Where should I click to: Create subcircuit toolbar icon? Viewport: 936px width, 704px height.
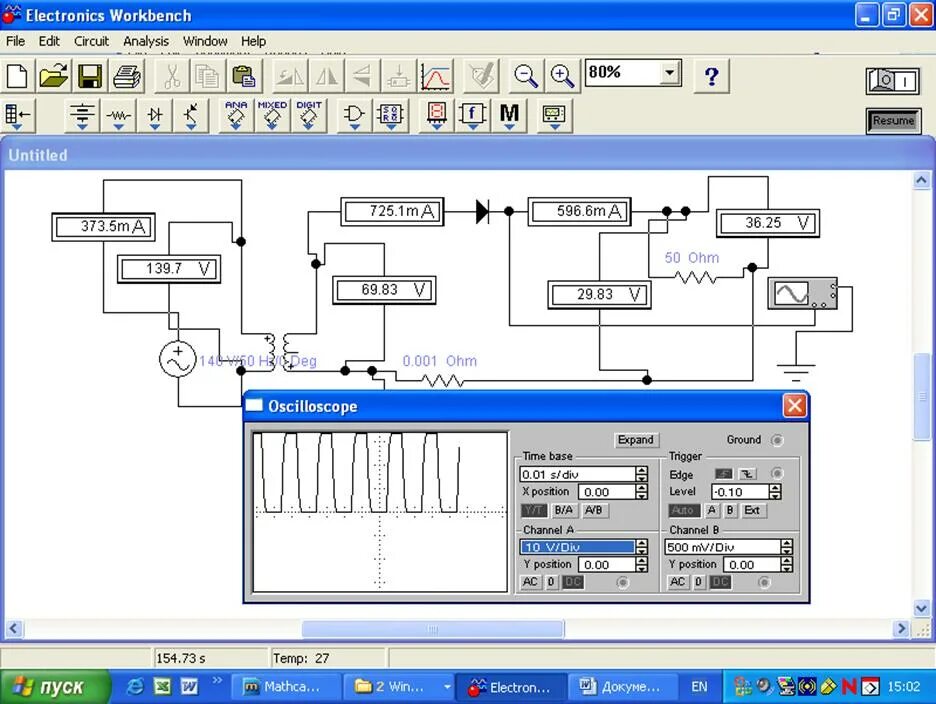tap(398, 76)
